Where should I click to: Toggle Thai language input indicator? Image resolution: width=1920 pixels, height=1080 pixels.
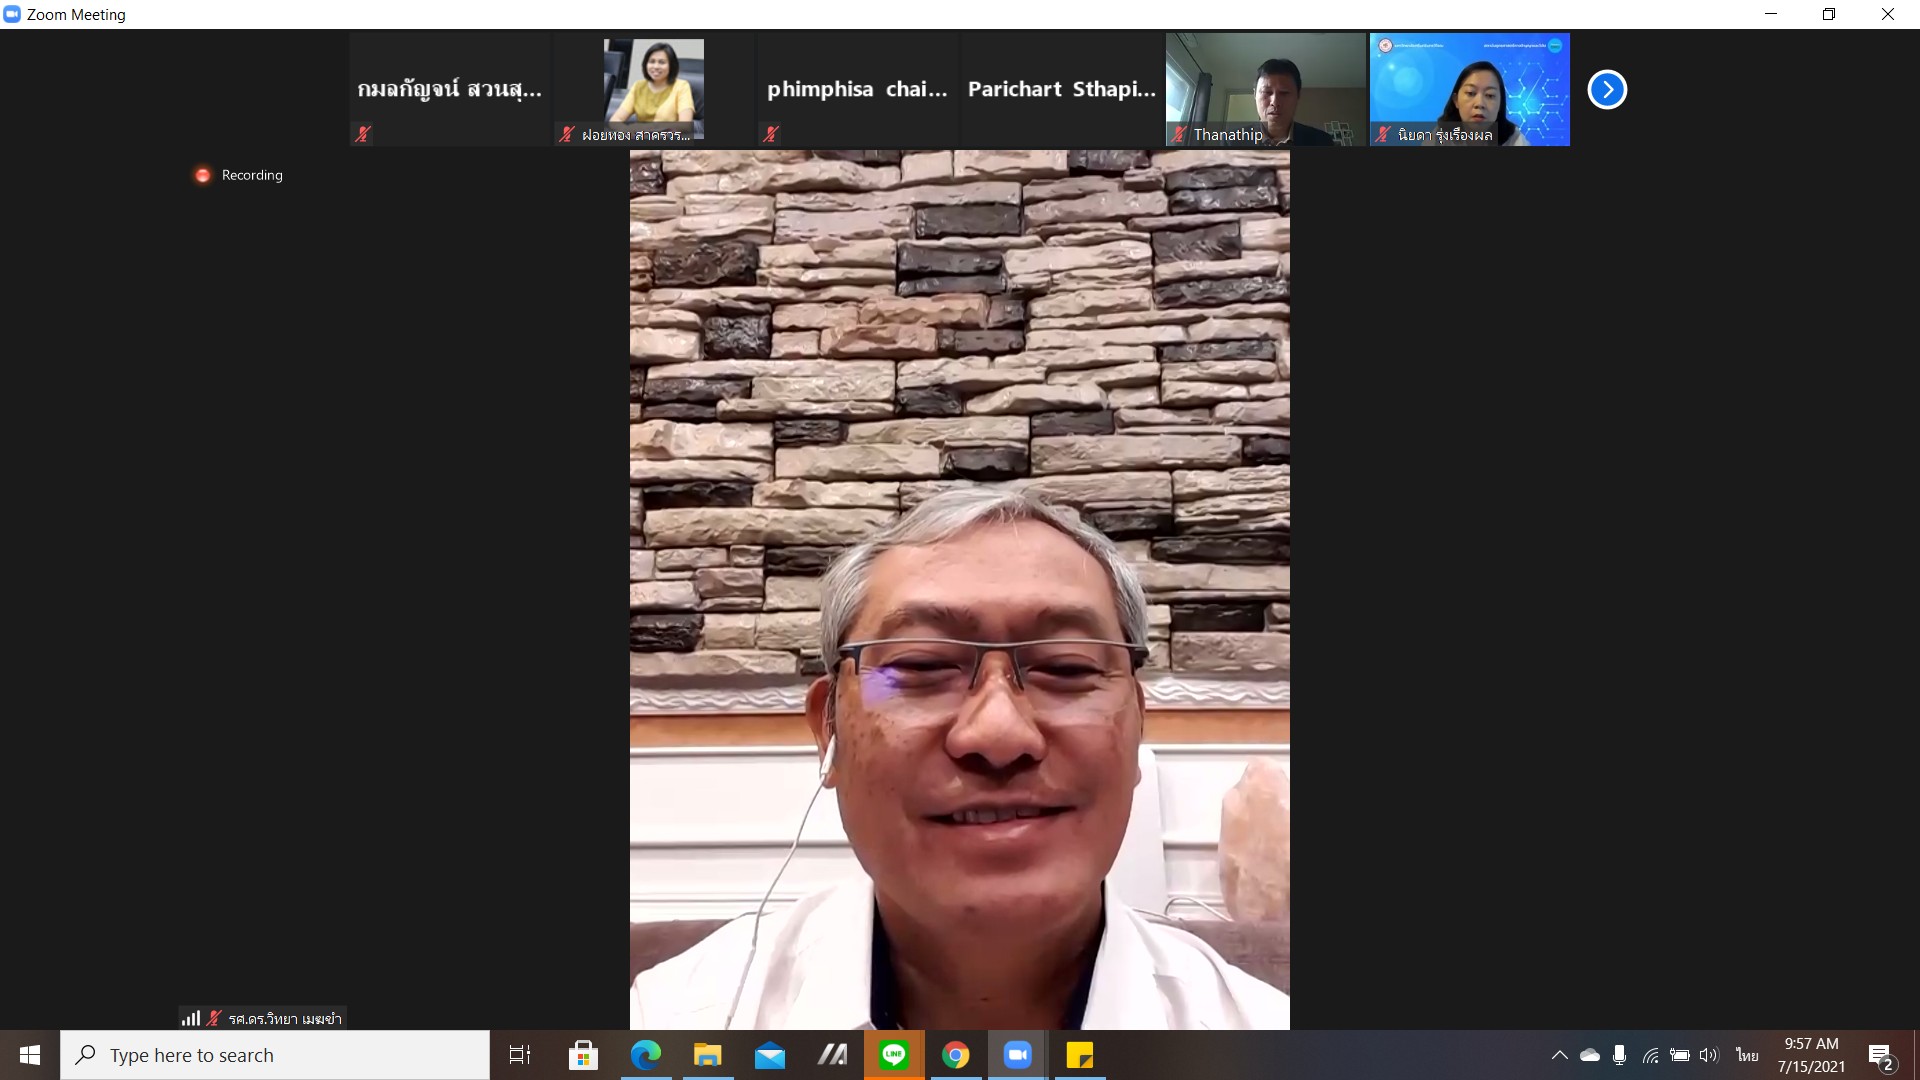1747,1055
